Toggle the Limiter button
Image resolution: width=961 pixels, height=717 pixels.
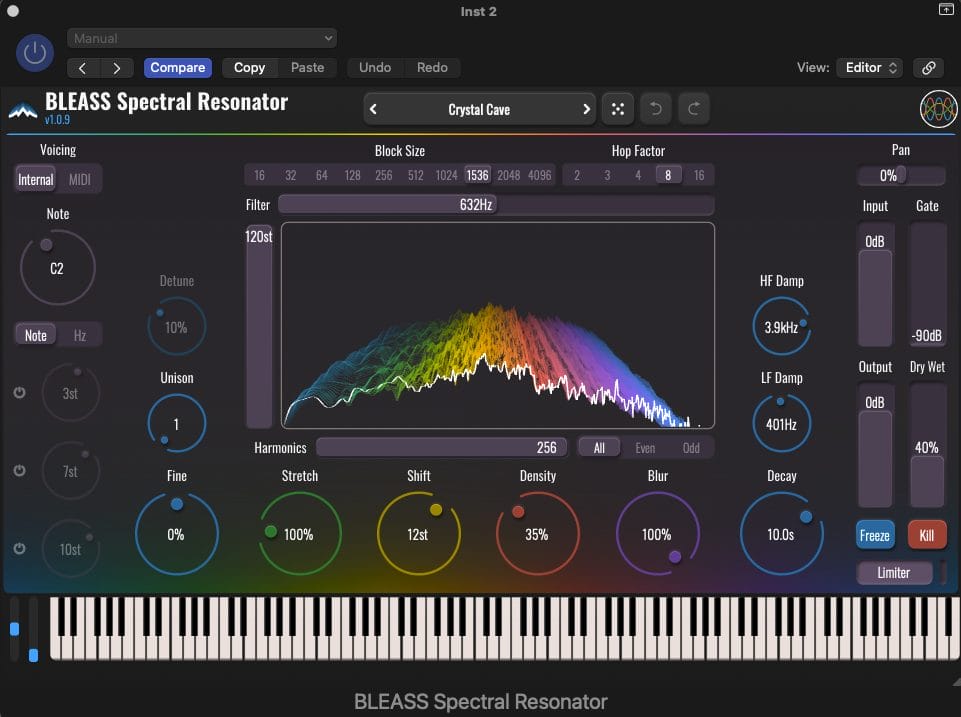coord(894,572)
